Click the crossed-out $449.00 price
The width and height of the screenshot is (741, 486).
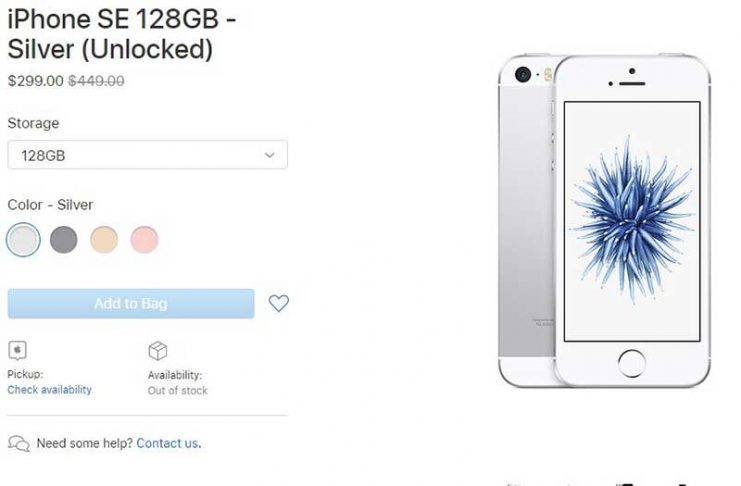pyautogui.click(x=96, y=81)
